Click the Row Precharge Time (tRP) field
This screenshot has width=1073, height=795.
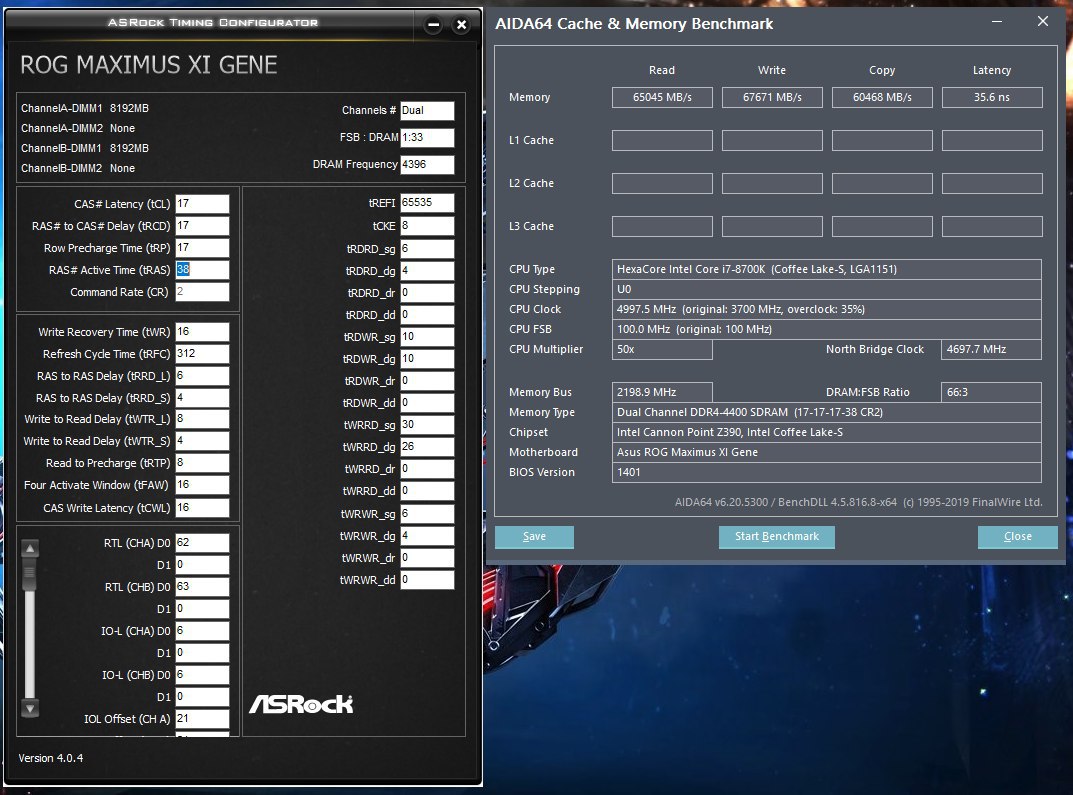(202, 248)
